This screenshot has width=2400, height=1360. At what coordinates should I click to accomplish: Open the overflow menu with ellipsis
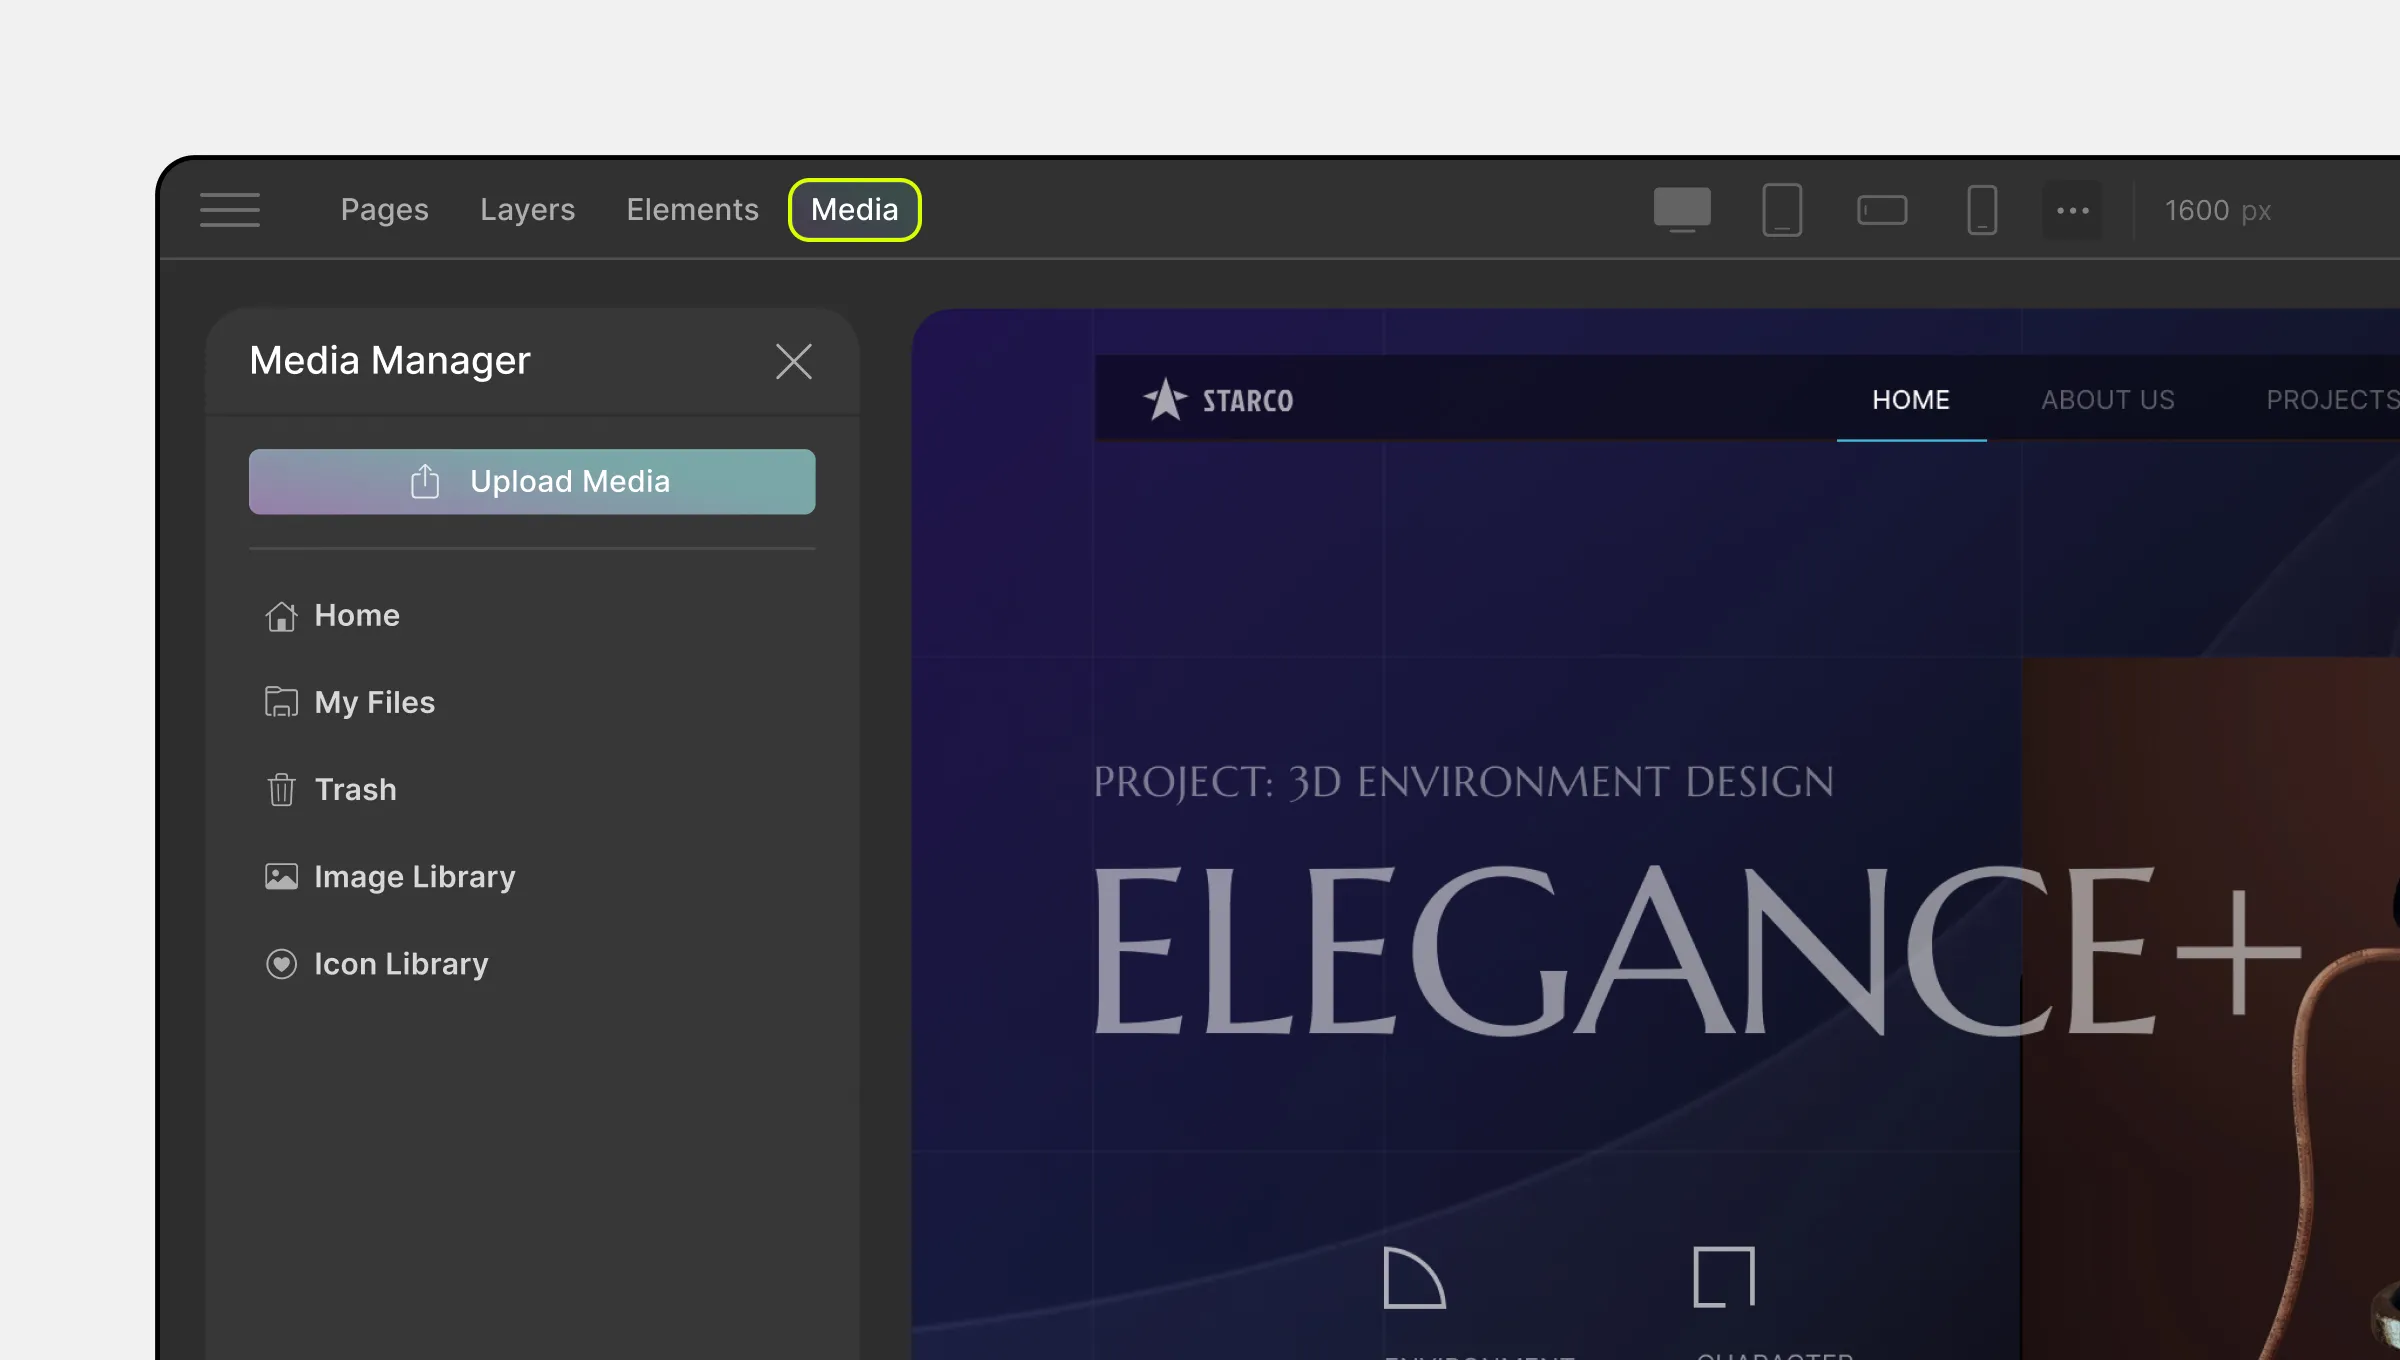pyautogui.click(x=2075, y=211)
